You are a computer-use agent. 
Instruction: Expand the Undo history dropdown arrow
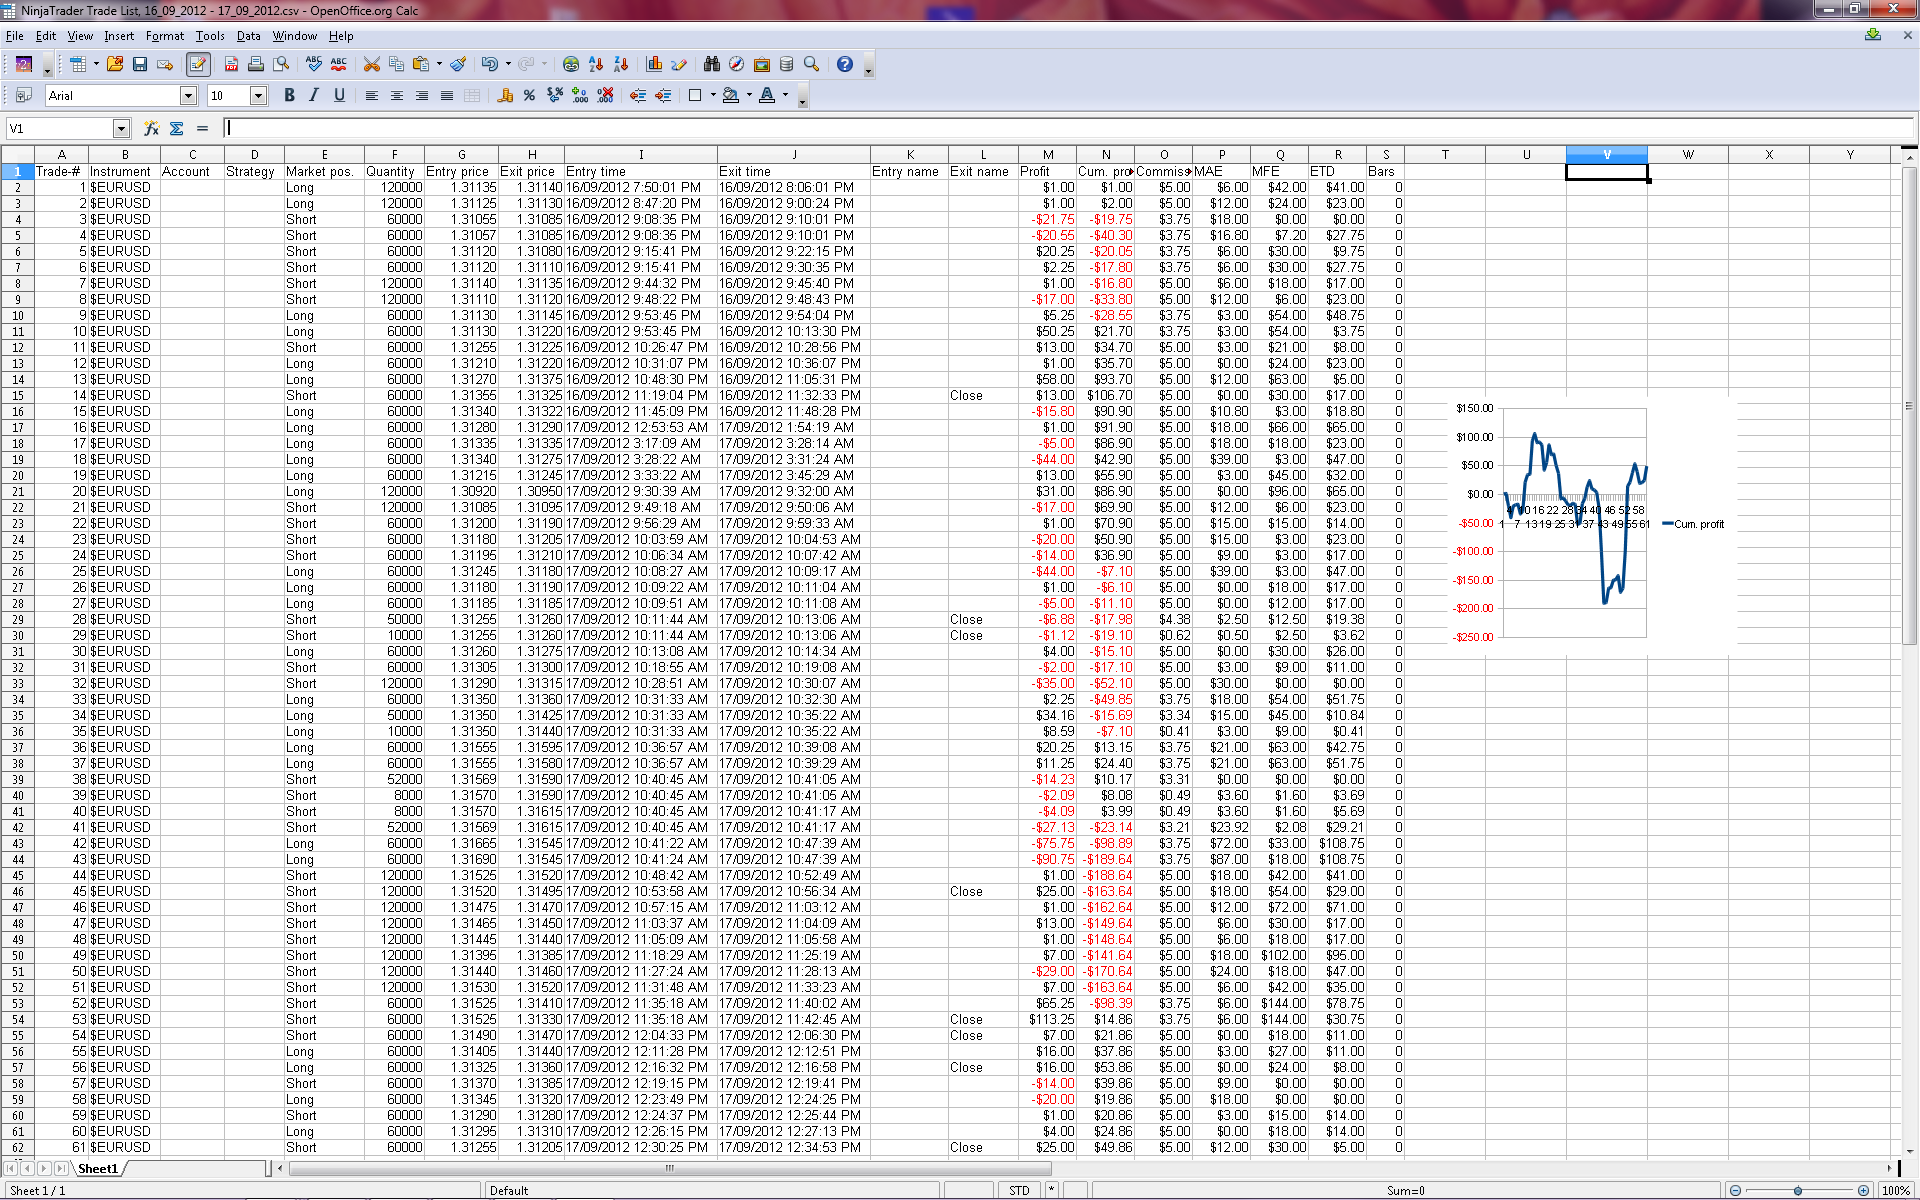[x=508, y=64]
